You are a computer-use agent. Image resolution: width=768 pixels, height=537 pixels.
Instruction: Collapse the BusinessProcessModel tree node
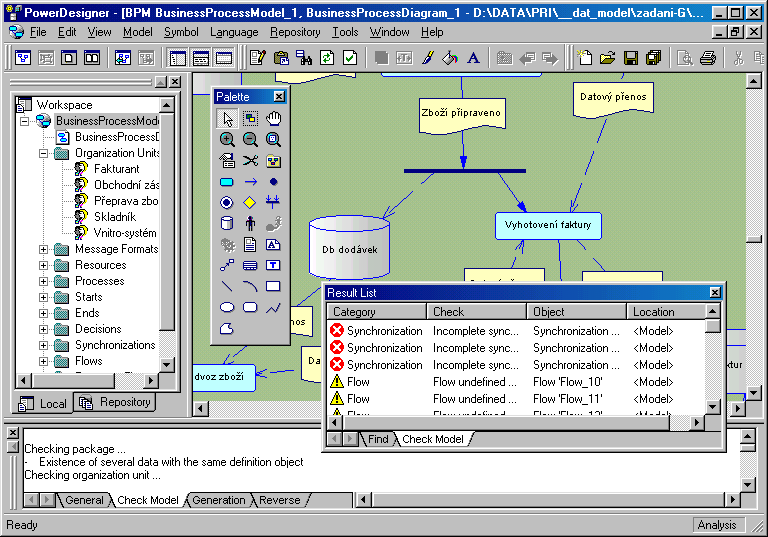coord(24,121)
